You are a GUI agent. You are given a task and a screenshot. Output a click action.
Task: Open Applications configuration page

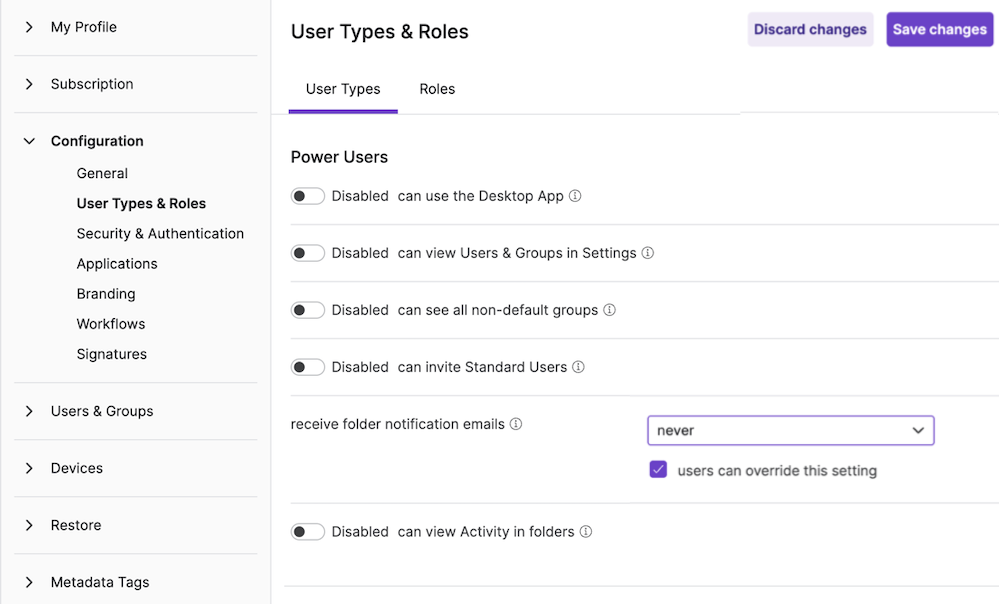(117, 264)
